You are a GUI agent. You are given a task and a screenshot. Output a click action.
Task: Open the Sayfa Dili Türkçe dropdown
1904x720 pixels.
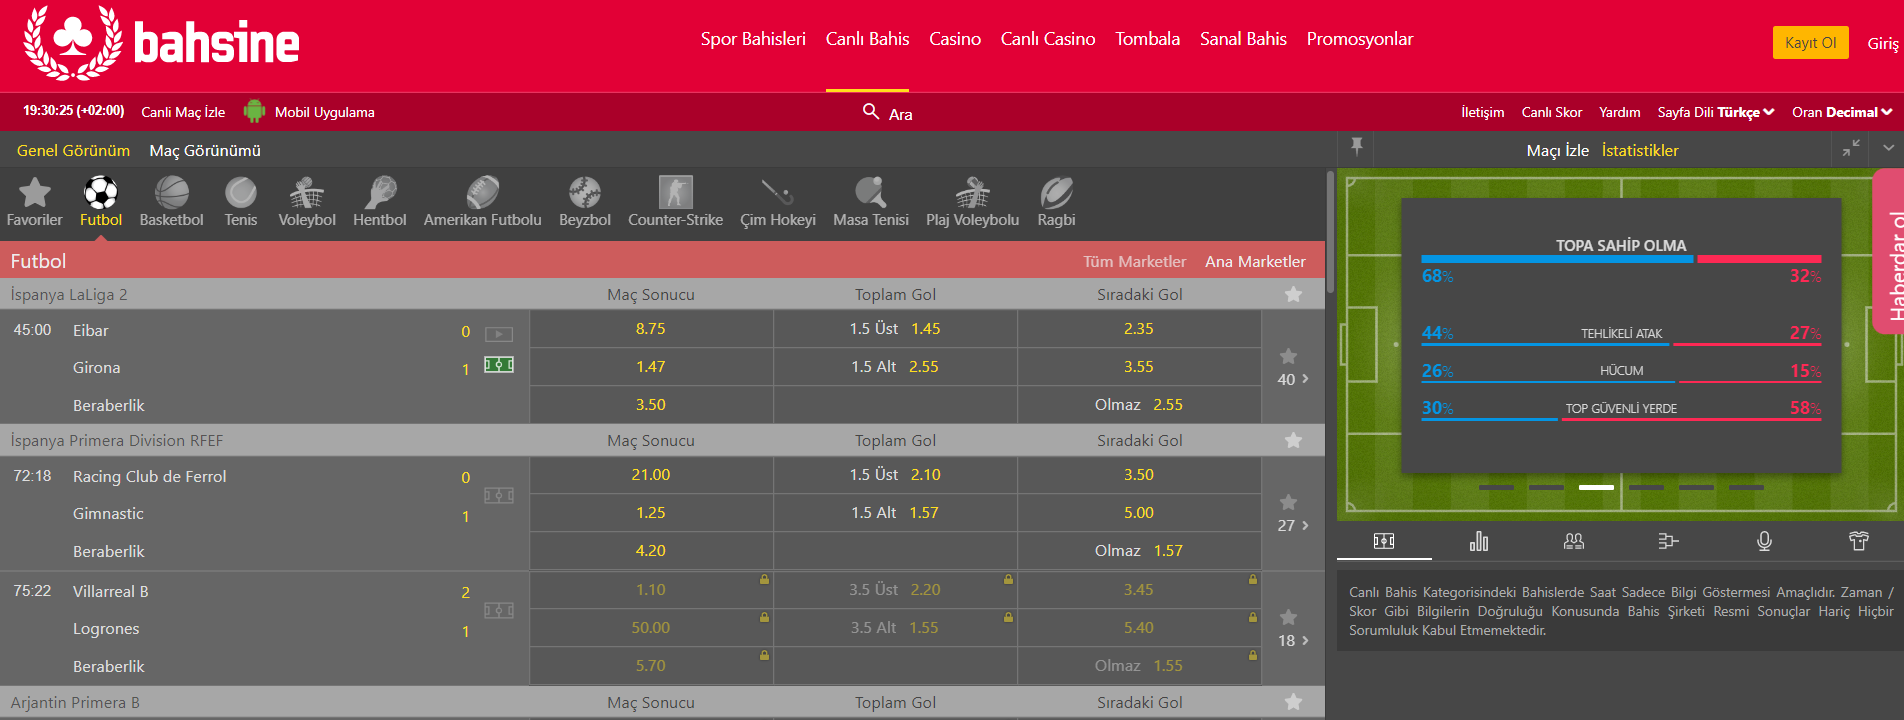tap(1715, 112)
